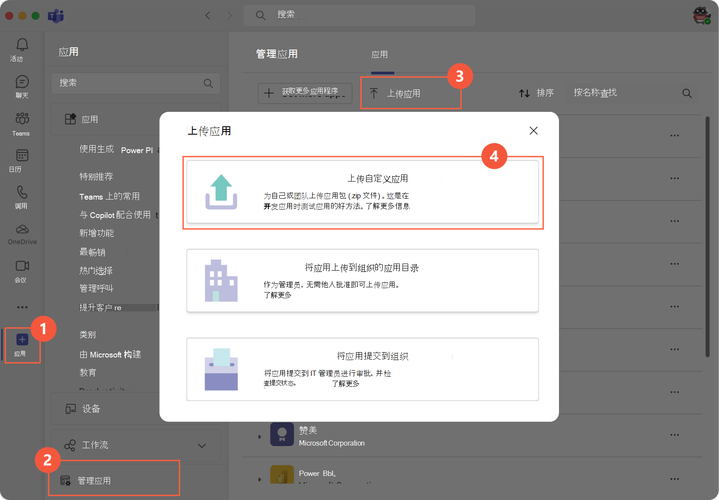
Task: Select the 应用 tab in Manage apps
Action: 379,55
